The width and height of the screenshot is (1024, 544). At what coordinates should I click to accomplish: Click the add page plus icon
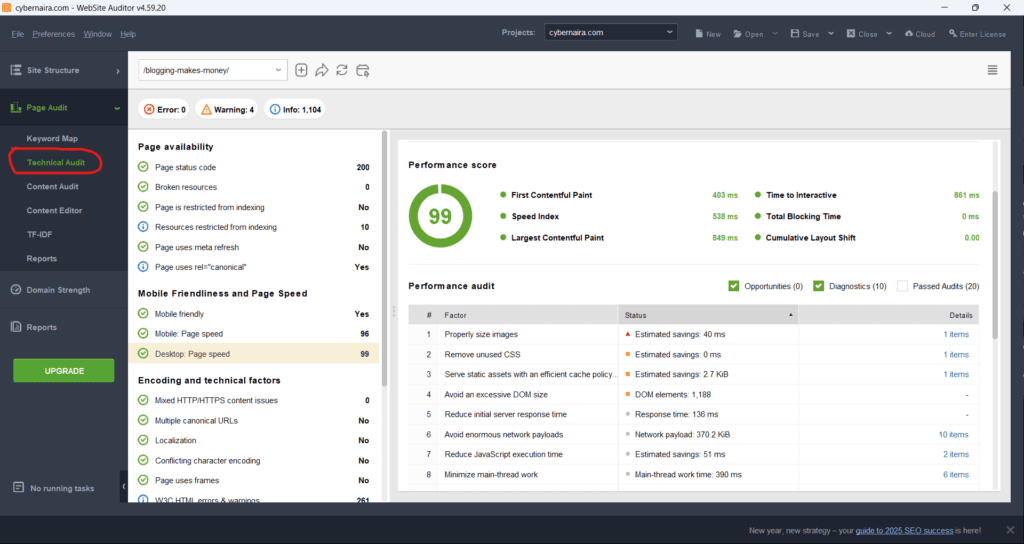[x=301, y=70]
